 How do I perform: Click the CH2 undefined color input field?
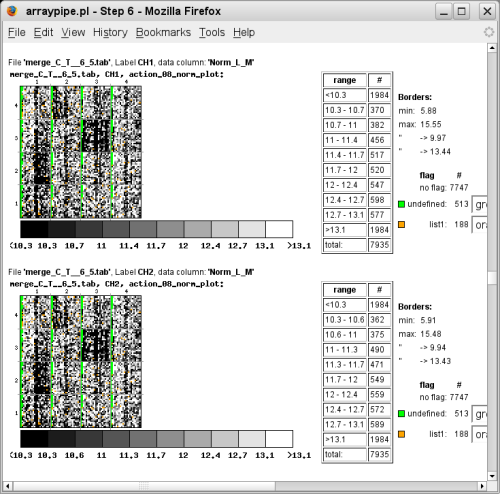(x=480, y=414)
